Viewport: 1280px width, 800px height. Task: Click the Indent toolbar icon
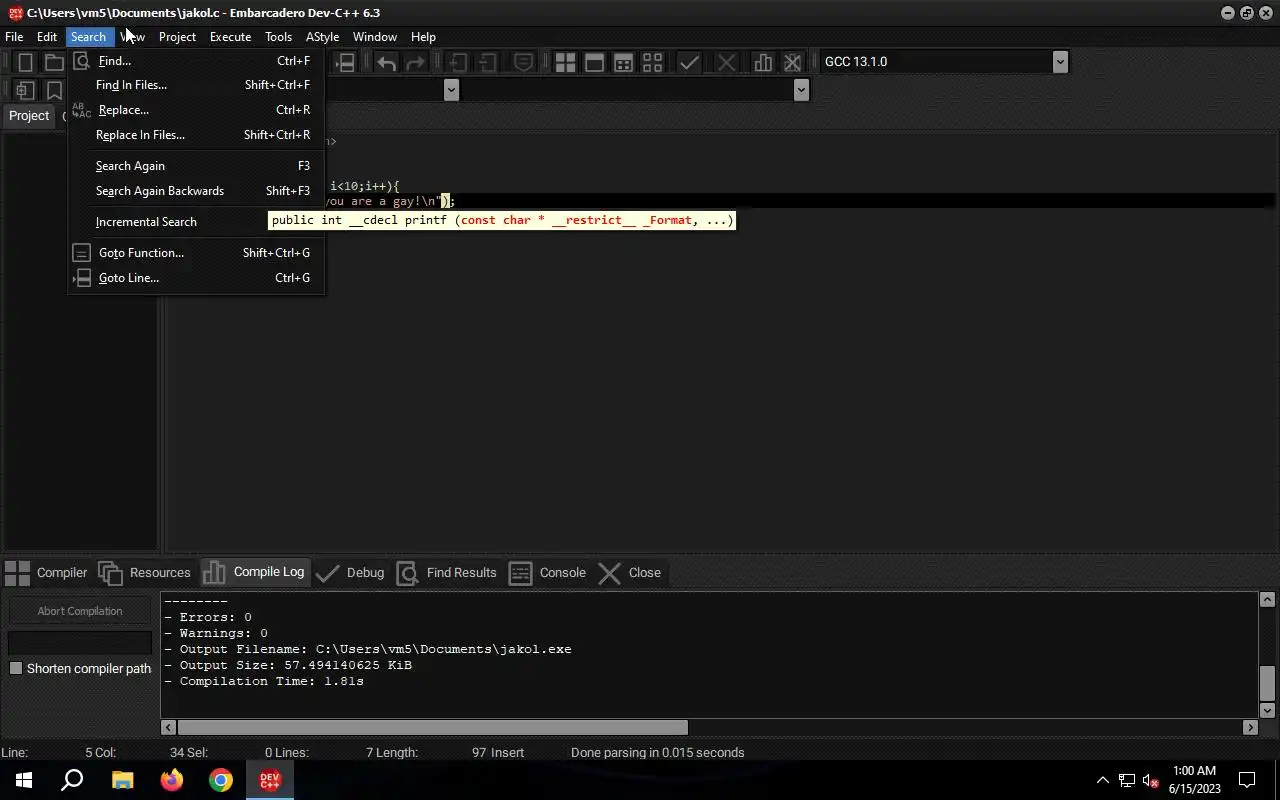[457, 62]
